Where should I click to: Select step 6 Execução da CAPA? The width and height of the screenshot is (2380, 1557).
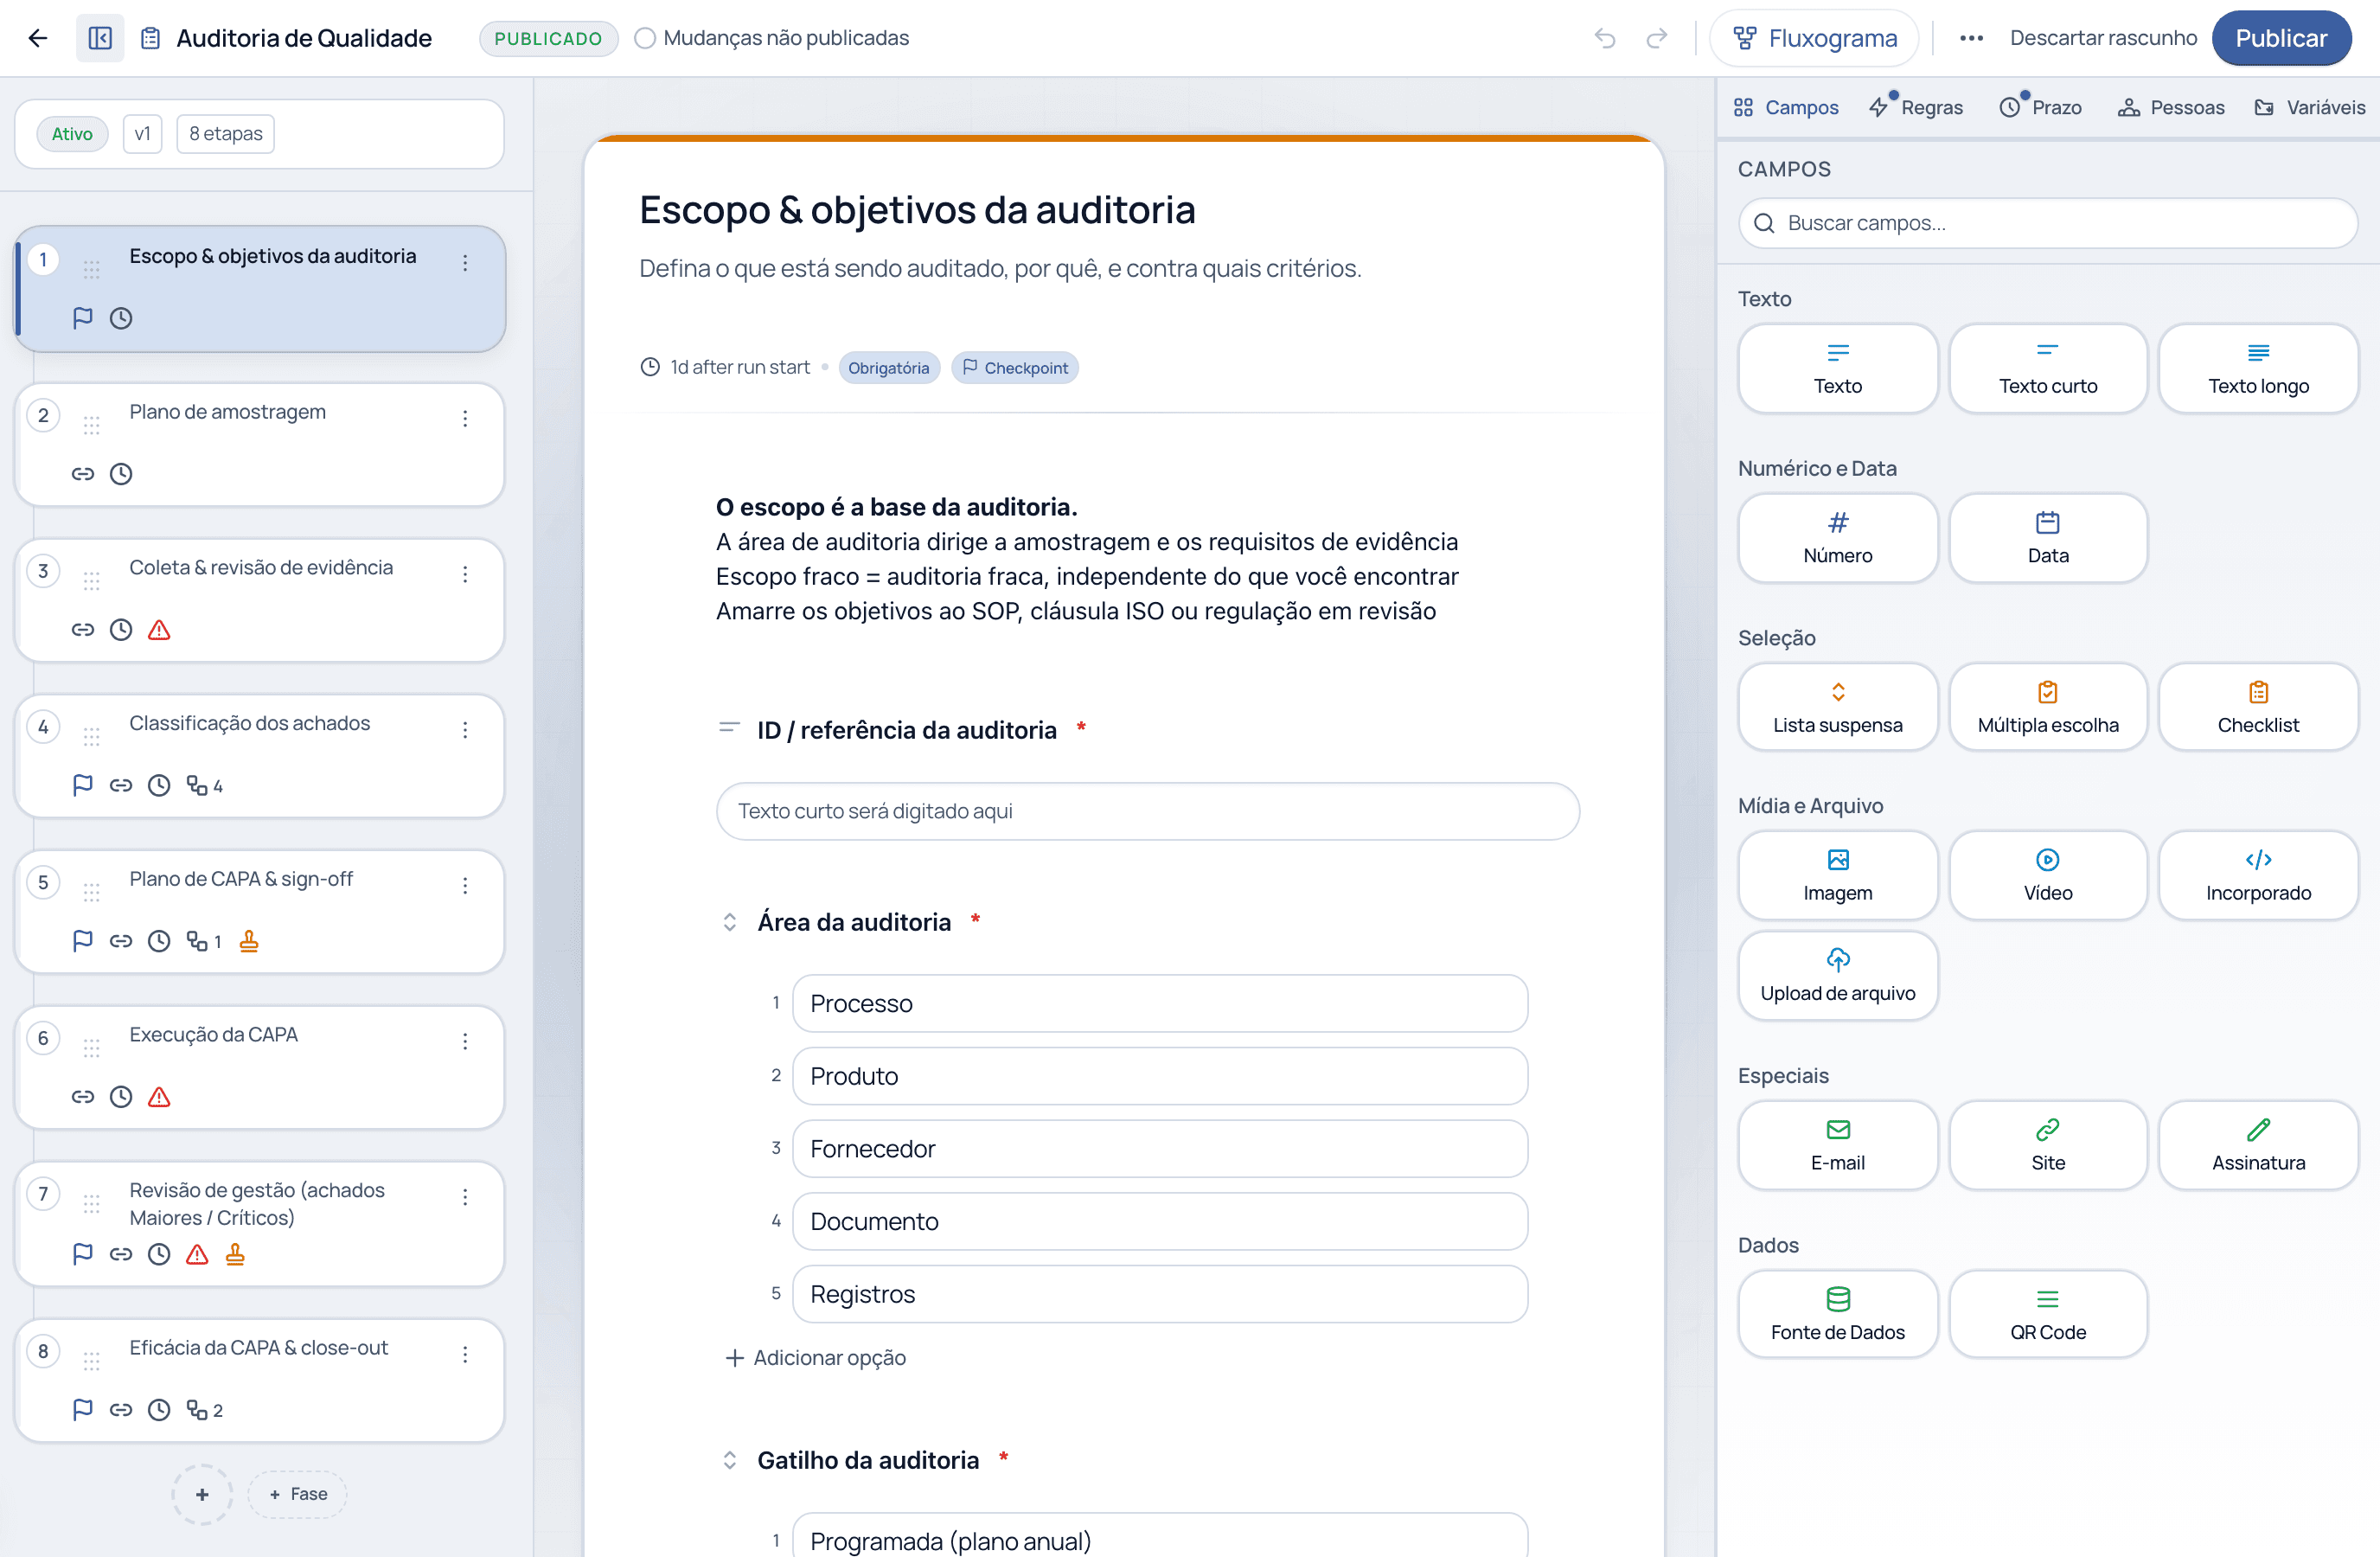(x=259, y=1067)
